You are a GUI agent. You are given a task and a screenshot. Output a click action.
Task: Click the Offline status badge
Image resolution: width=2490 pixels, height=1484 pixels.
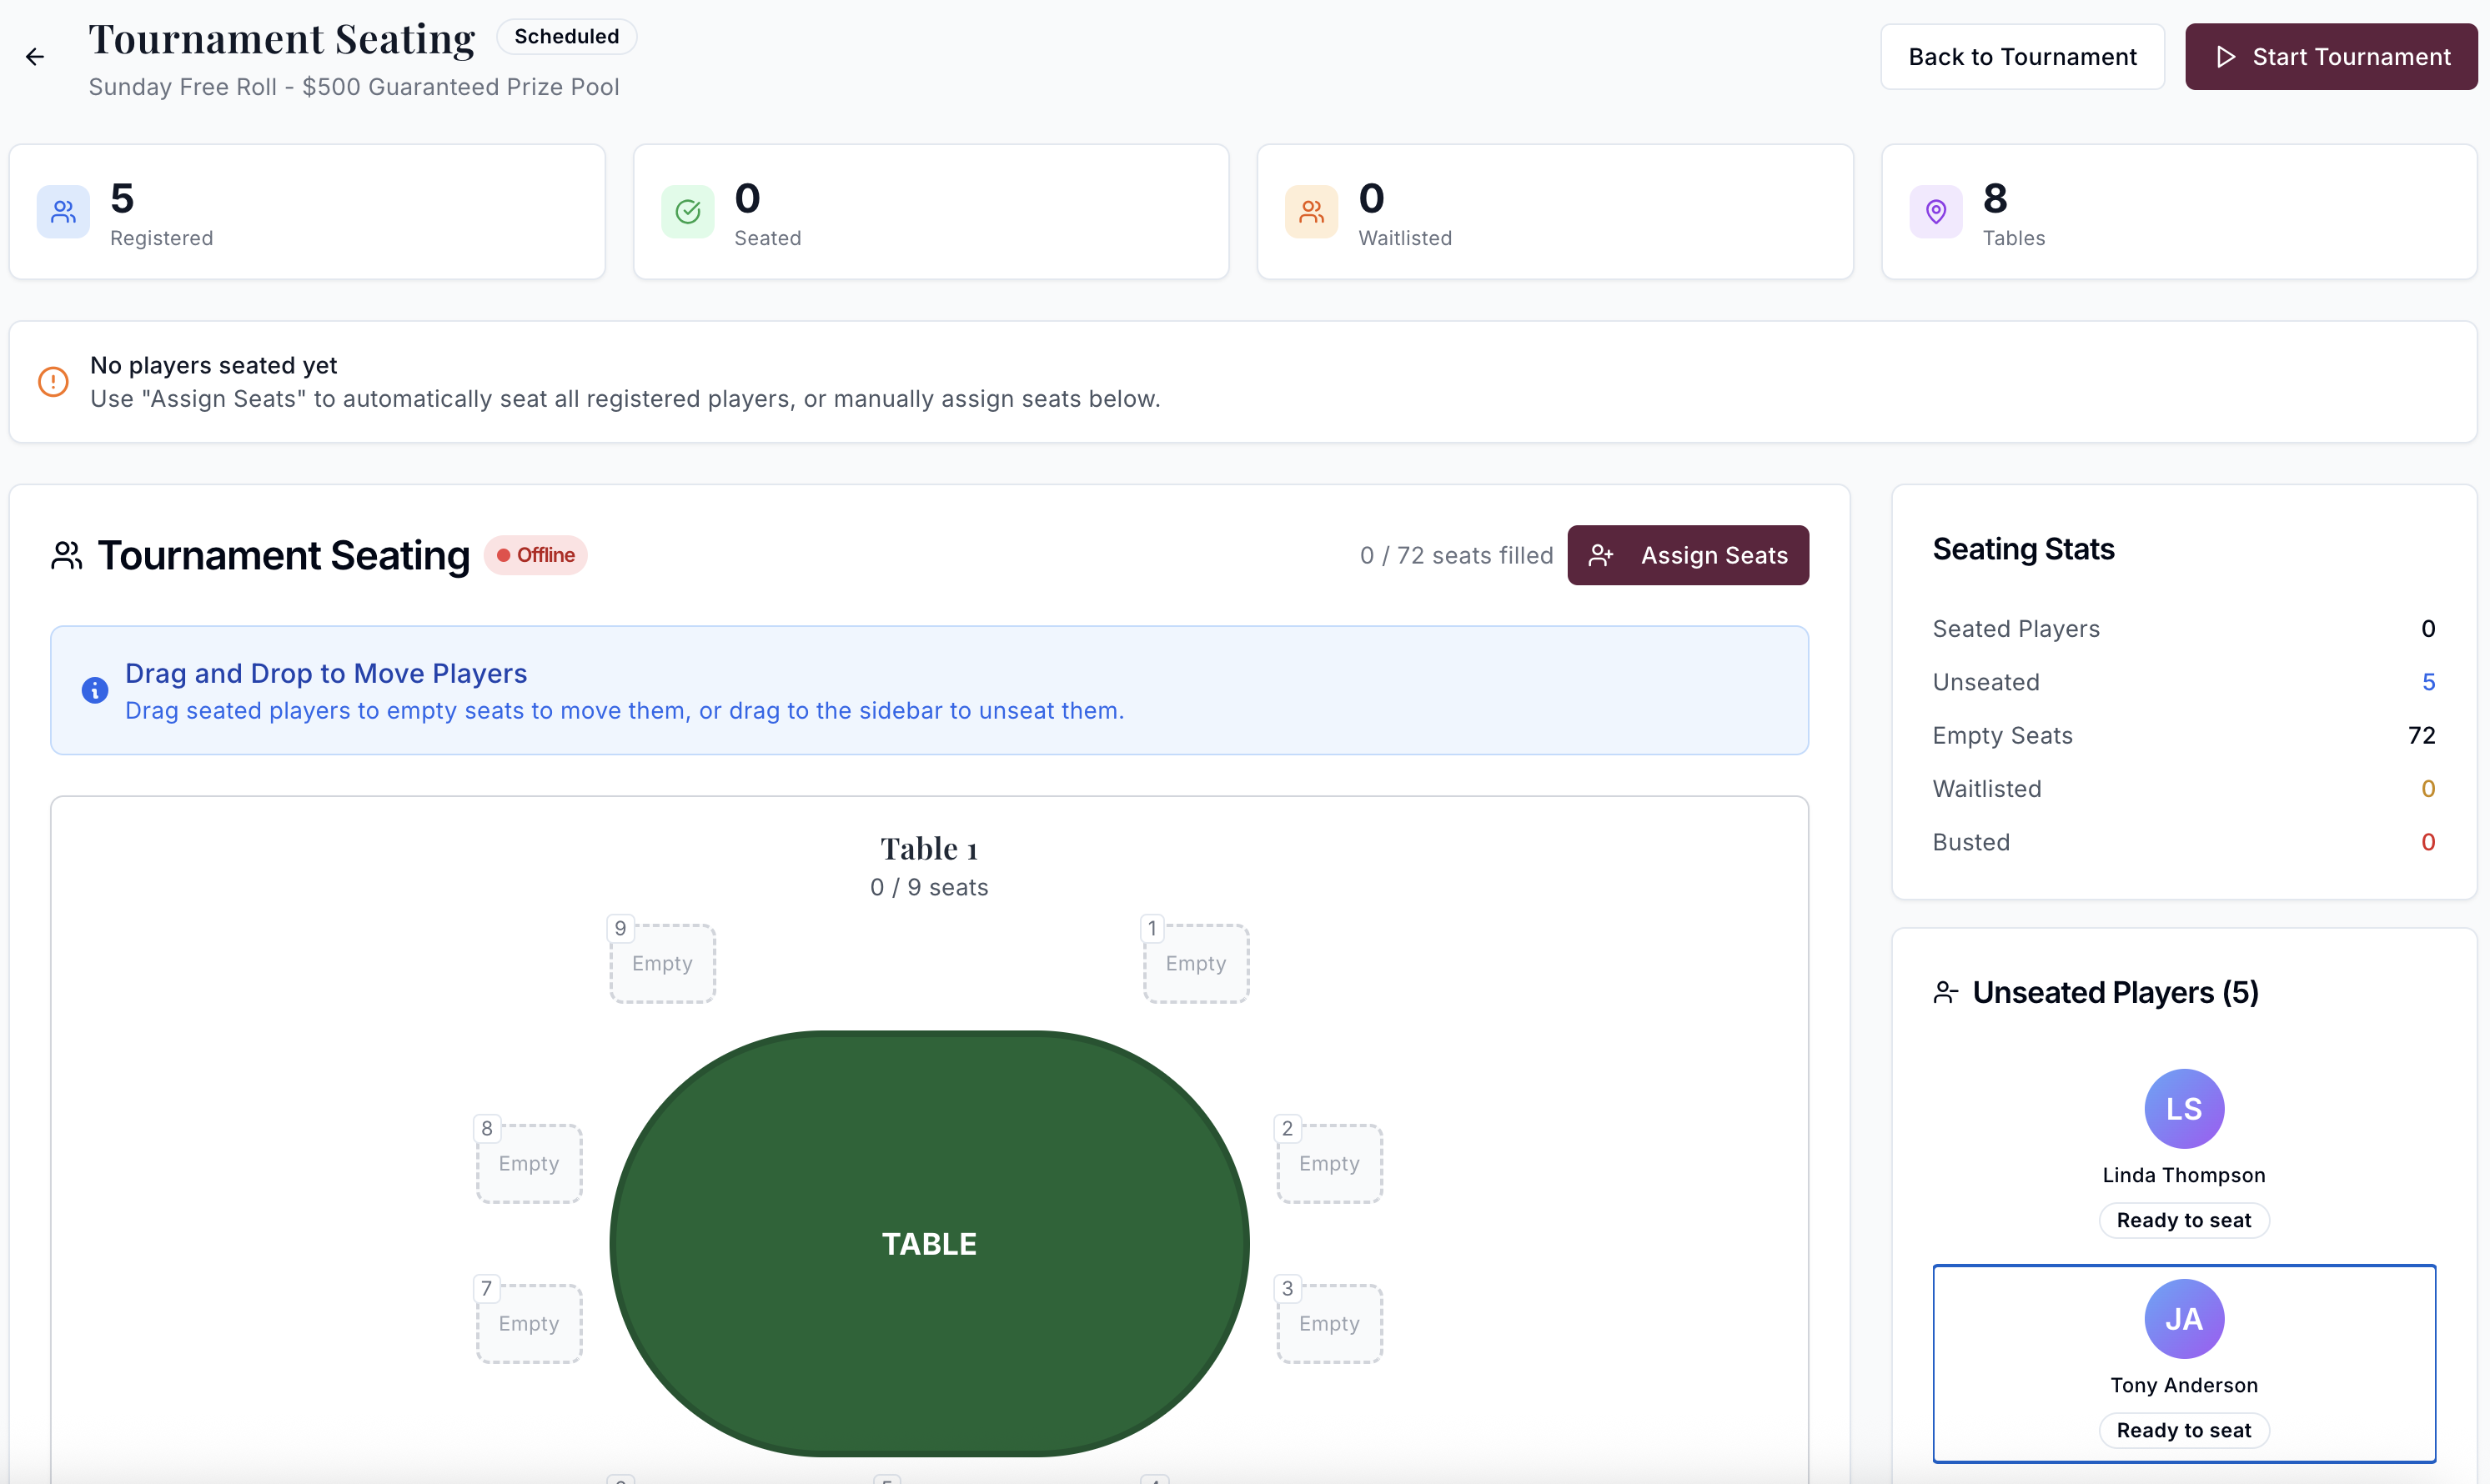pyautogui.click(x=536, y=555)
